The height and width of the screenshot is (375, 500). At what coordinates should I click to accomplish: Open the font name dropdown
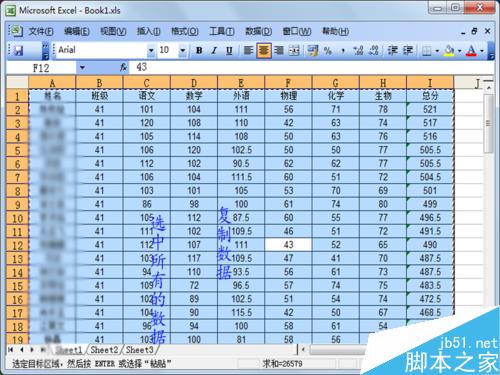[151, 51]
